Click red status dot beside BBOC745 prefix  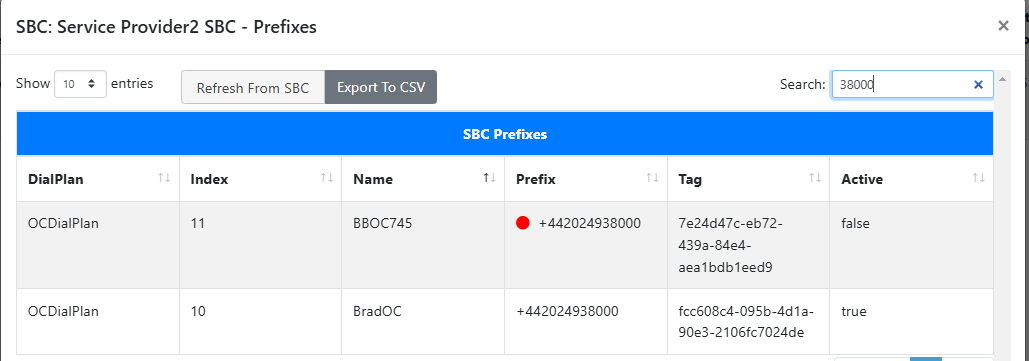point(523,223)
